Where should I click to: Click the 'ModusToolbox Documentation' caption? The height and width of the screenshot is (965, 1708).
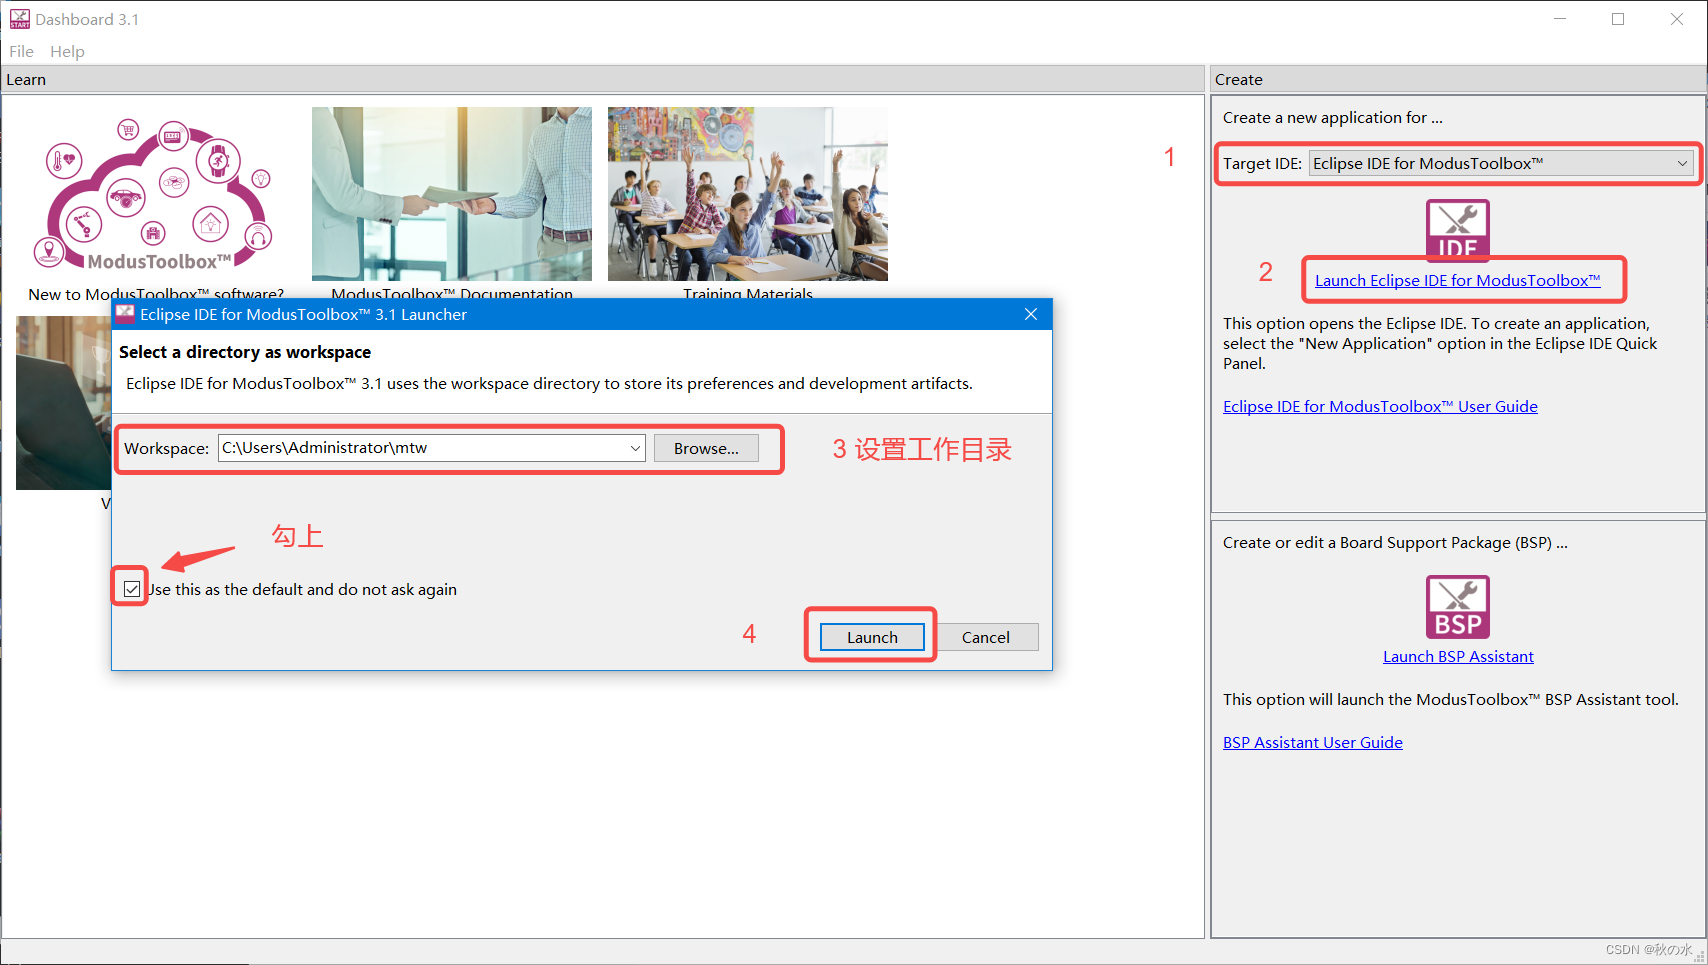[452, 293]
